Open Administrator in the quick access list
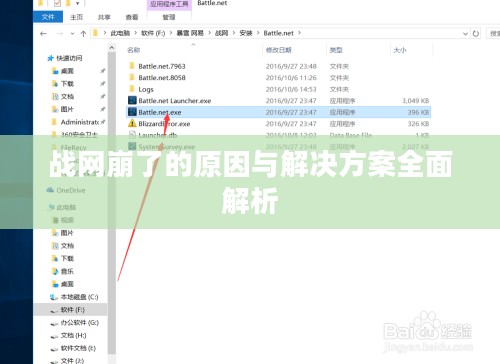Viewport: 500px width, 364px height. click(x=79, y=122)
